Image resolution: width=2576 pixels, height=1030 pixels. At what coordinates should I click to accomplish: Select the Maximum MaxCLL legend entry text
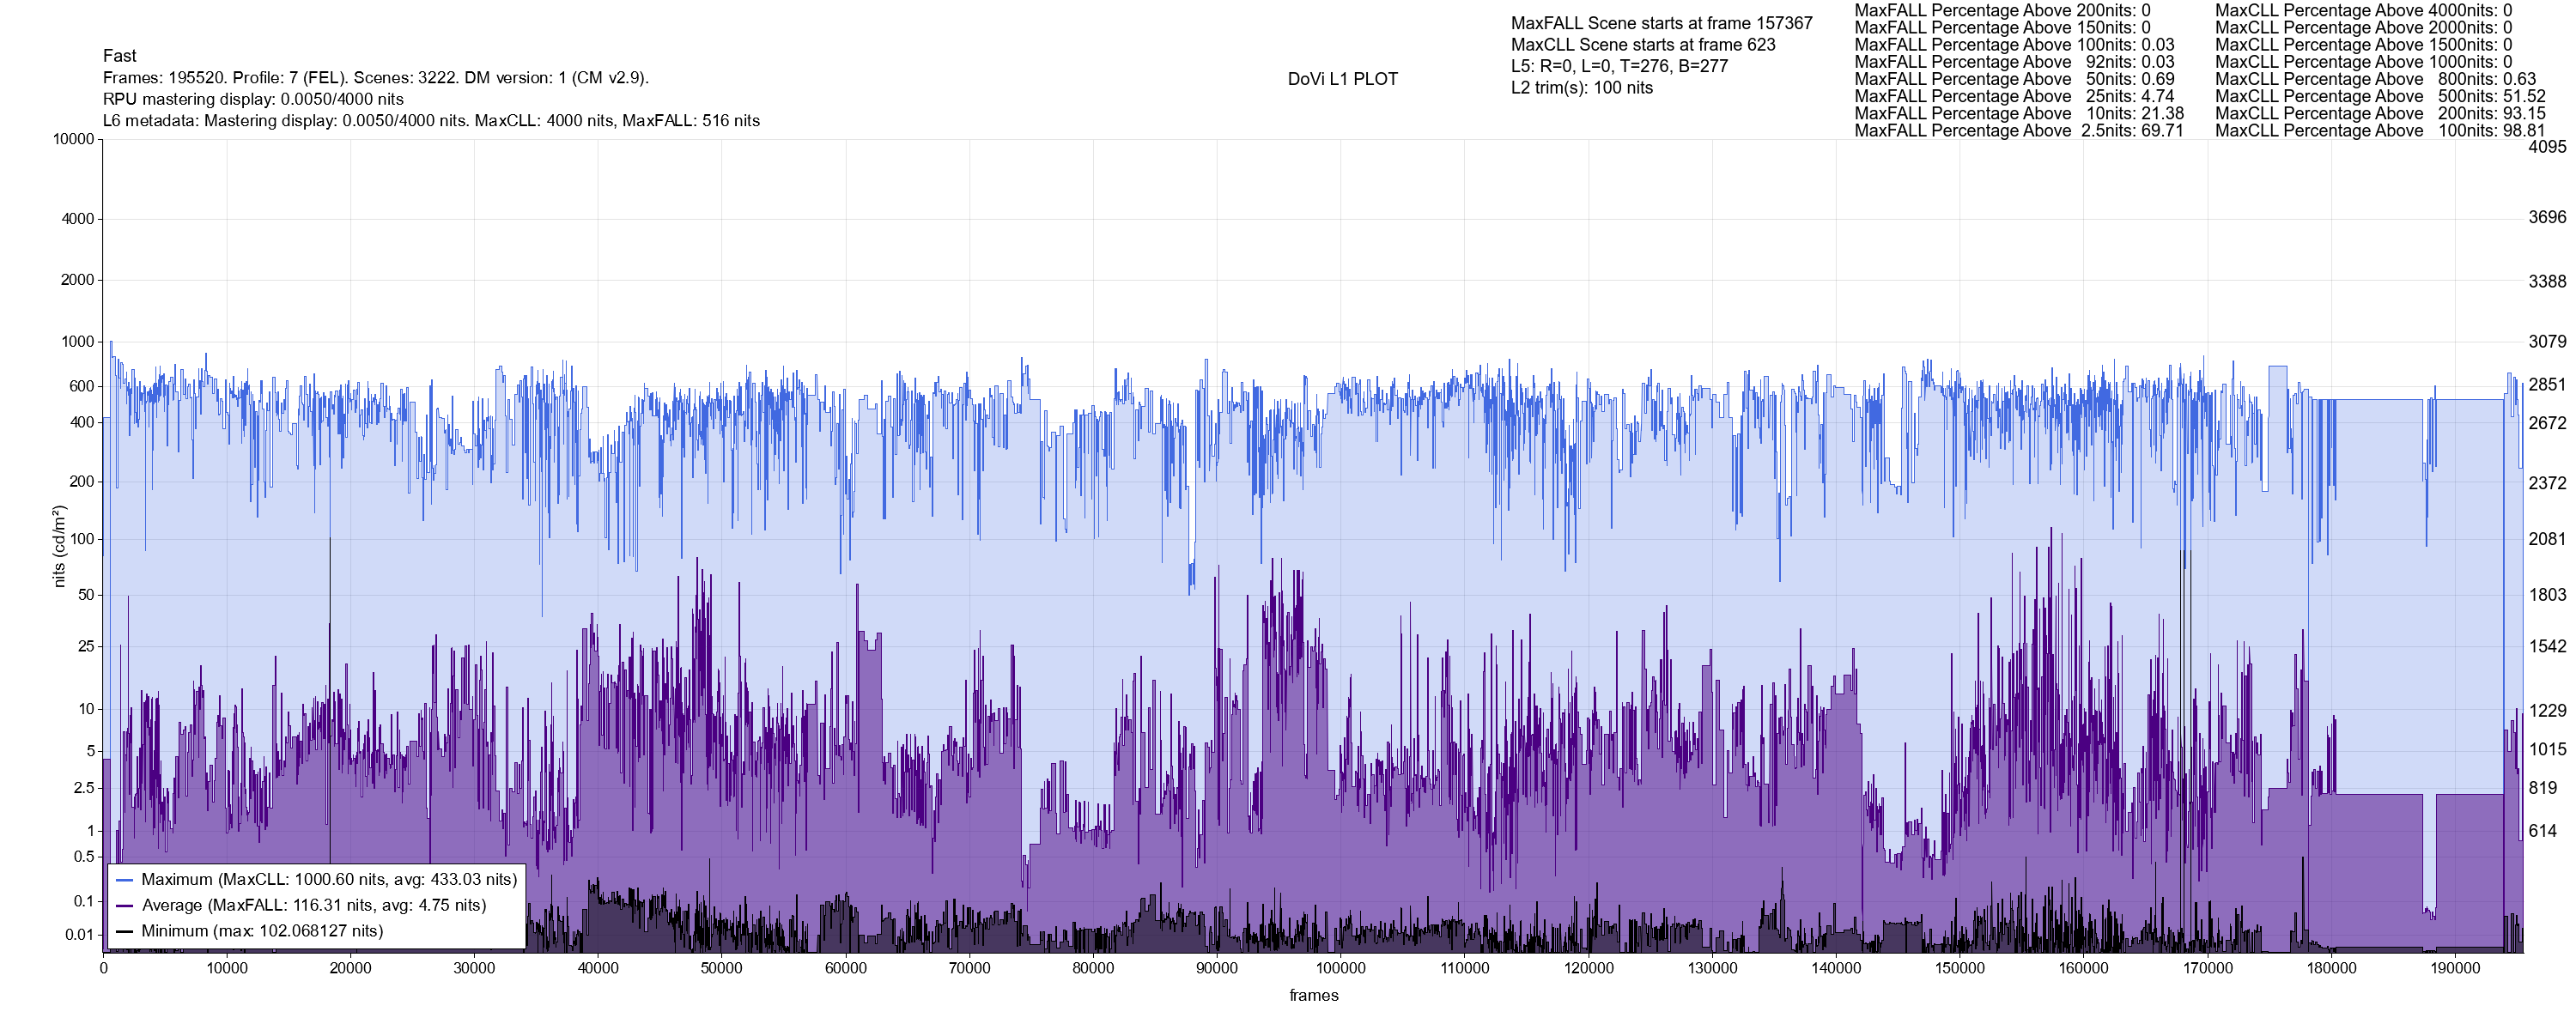pos(329,880)
